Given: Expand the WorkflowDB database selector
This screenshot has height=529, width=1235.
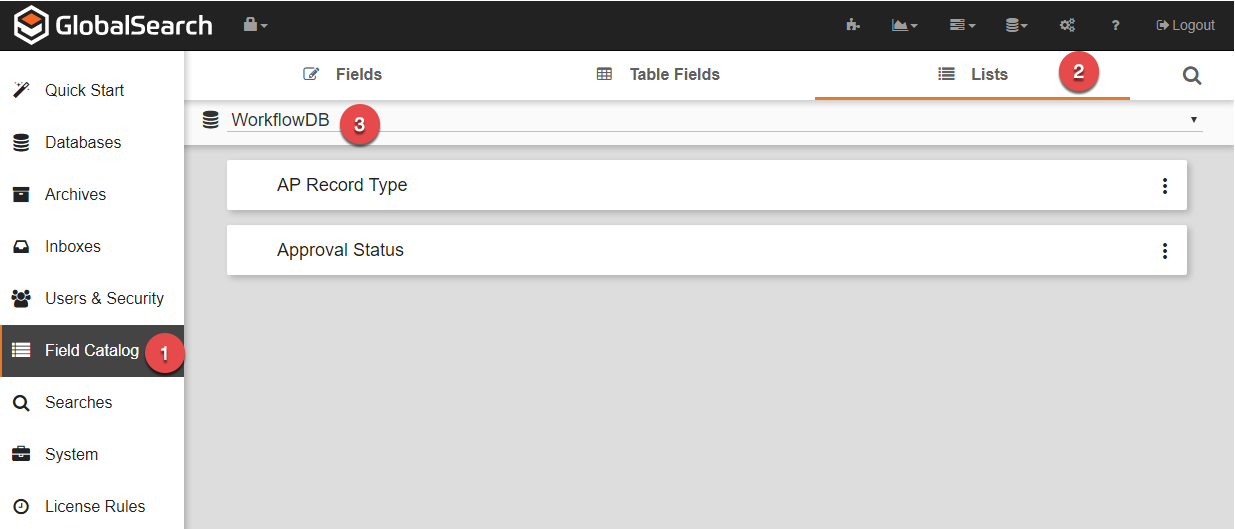Looking at the screenshot, I should pos(1193,120).
